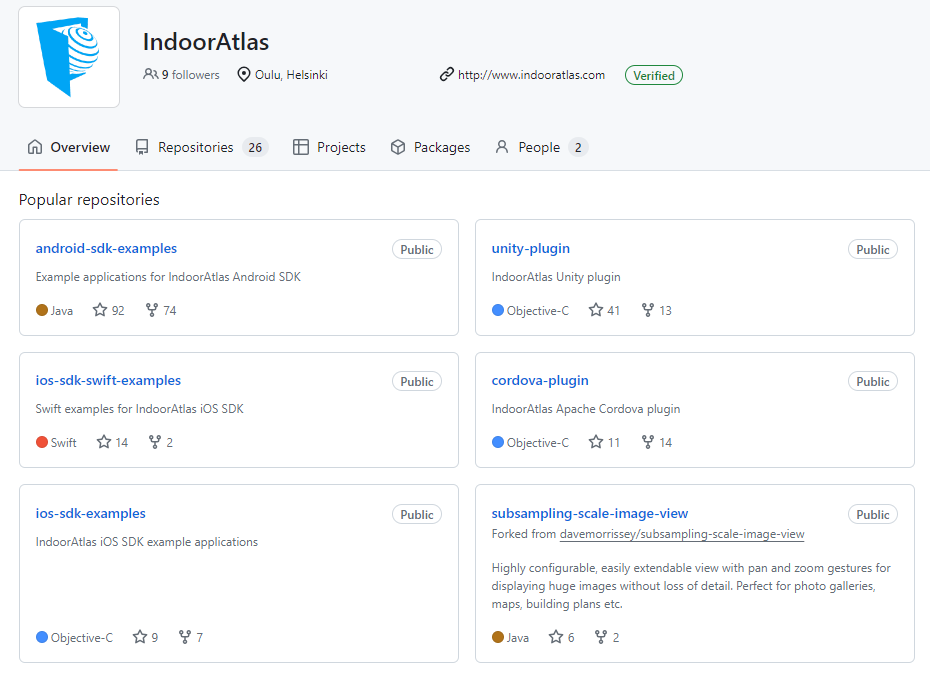930x678 pixels.
Task: Open the android-sdk-examples repository
Action: click(106, 248)
